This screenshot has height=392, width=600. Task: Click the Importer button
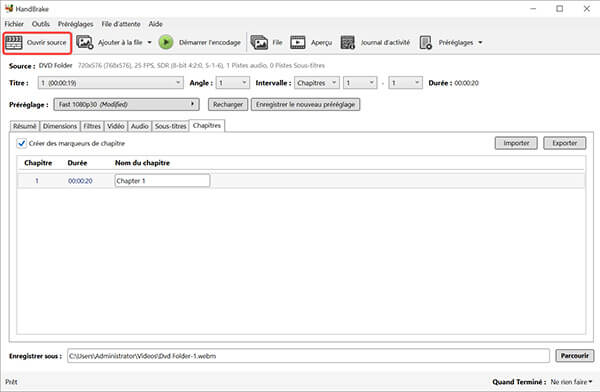coord(516,143)
